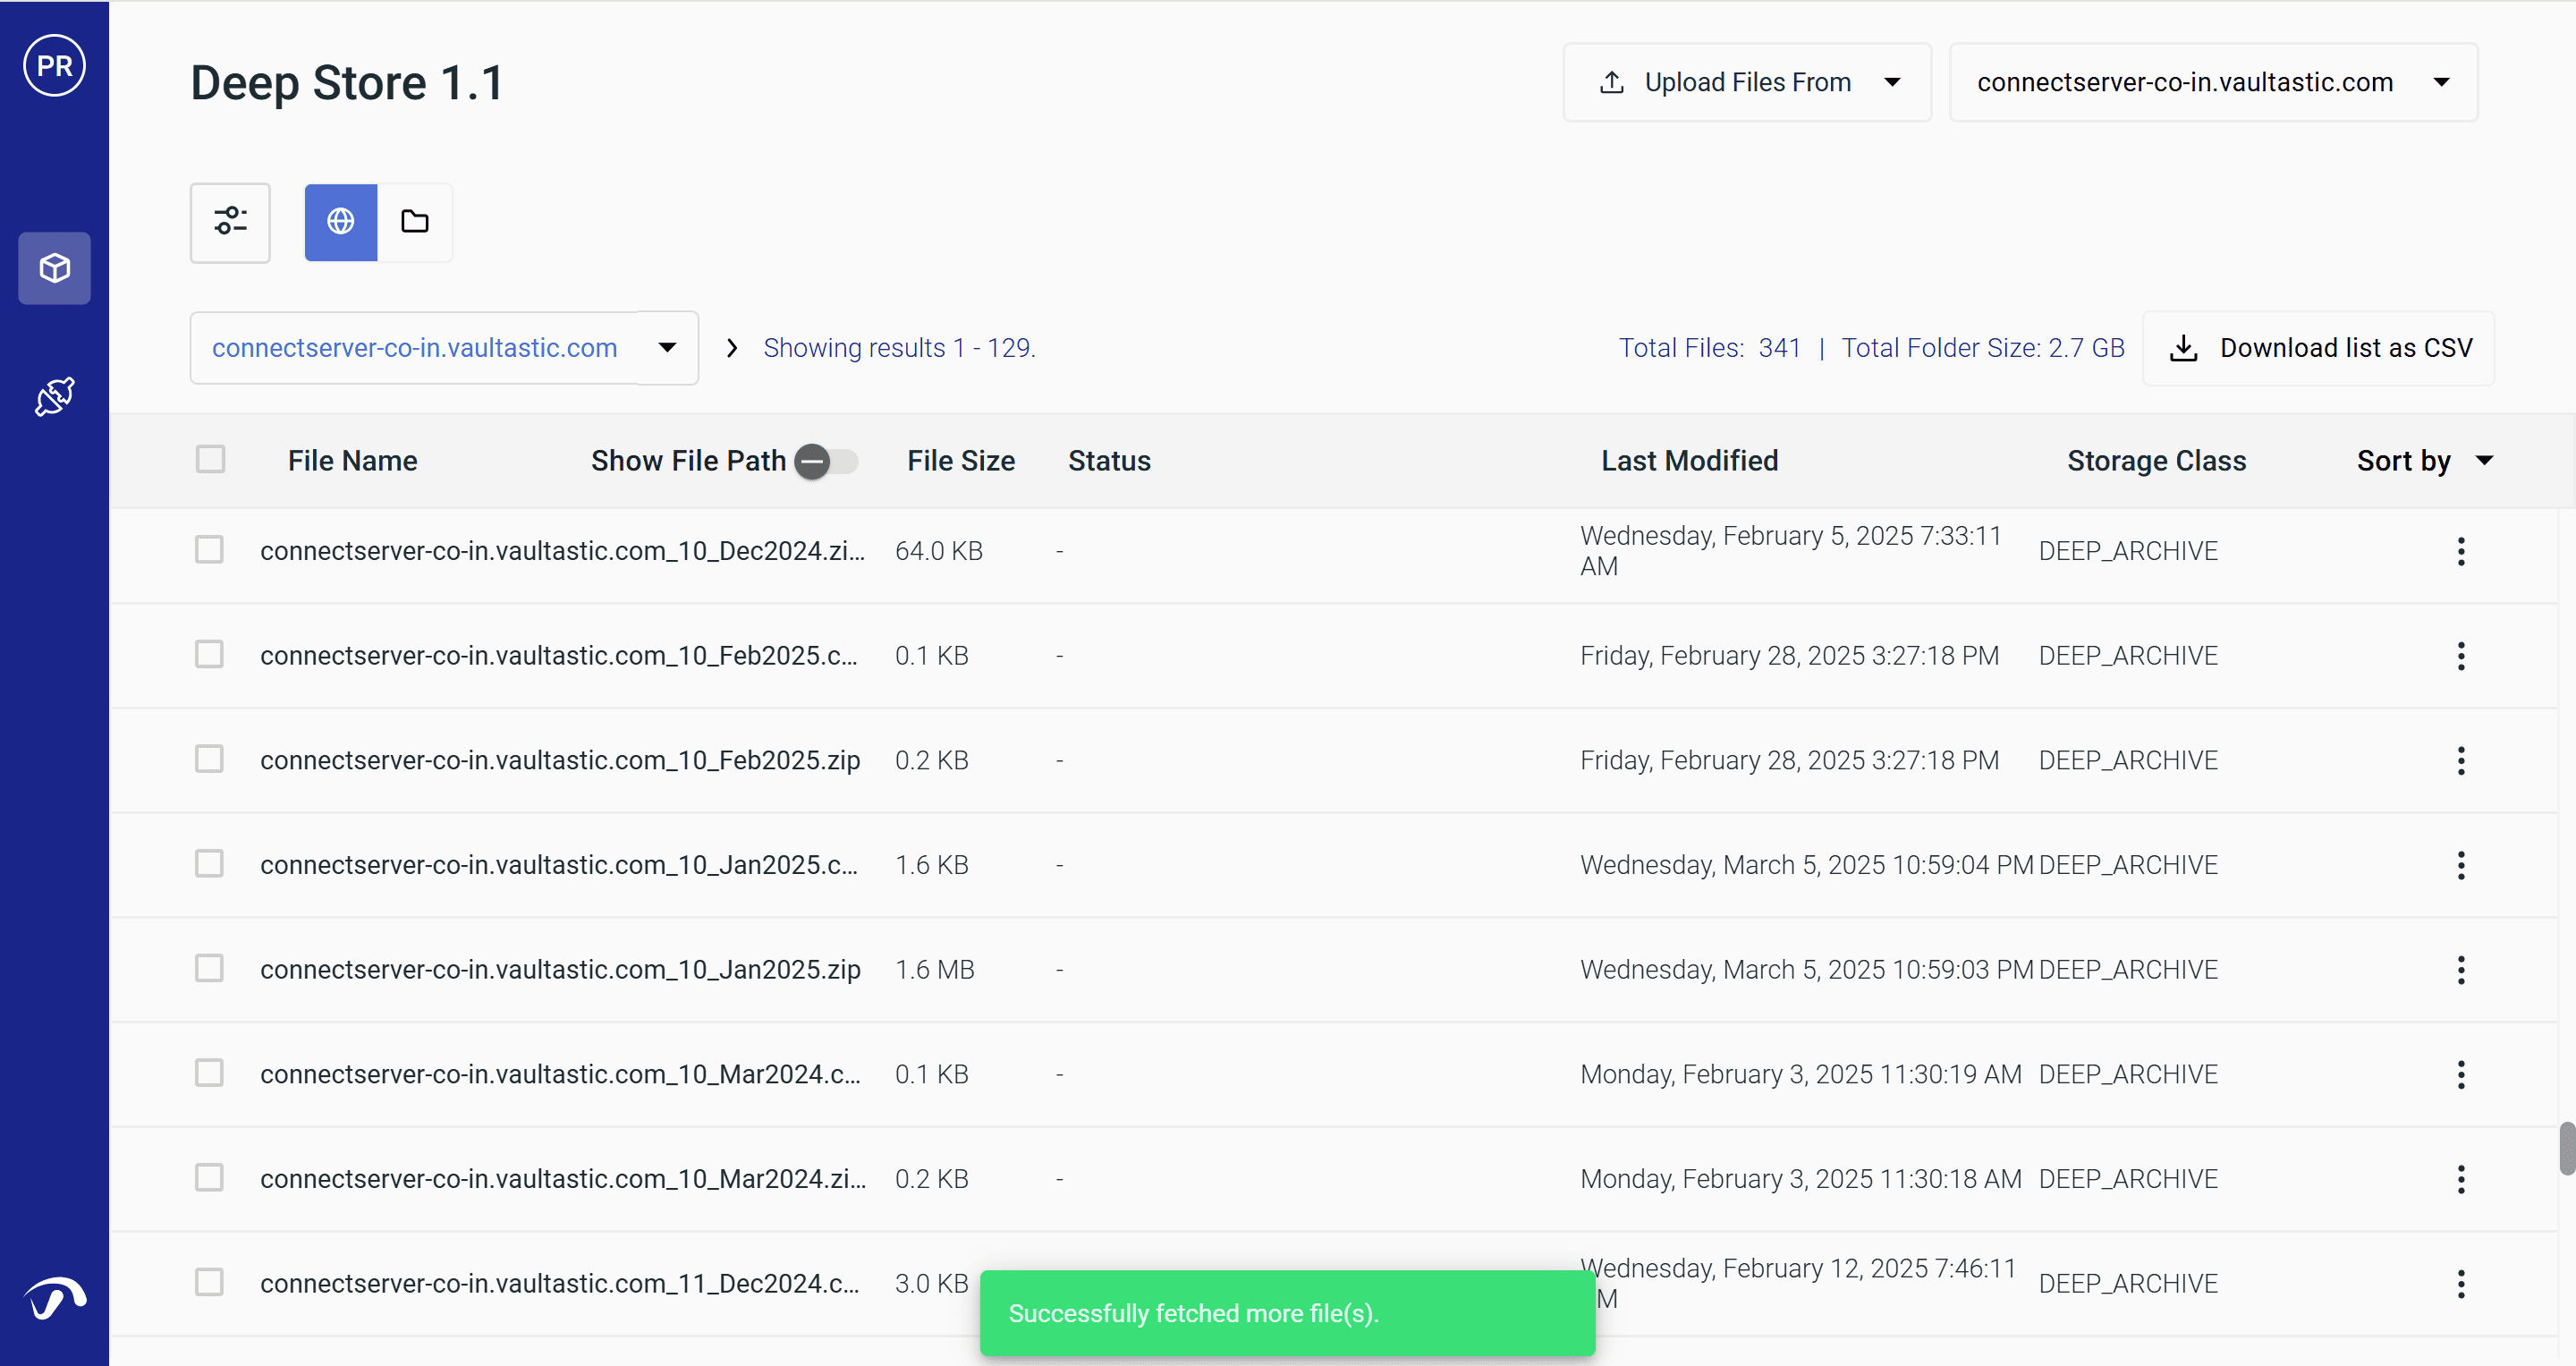This screenshot has width=2576, height=1366.
Task: Expand breadcrumb domain dropdown arrow
Action: coord(667,348)
